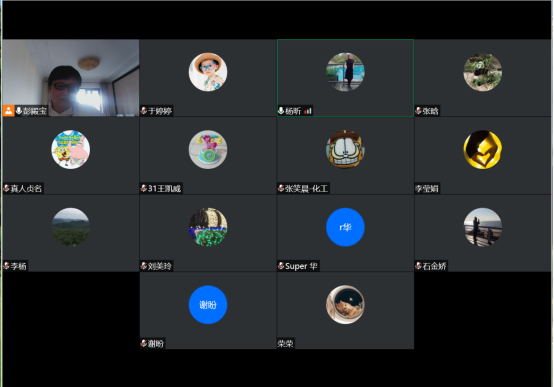Image resolution: width=554 pixels, height=387 pixels.
Task: Select the golden avatar of 李莹娟
Action: [483, 149]
